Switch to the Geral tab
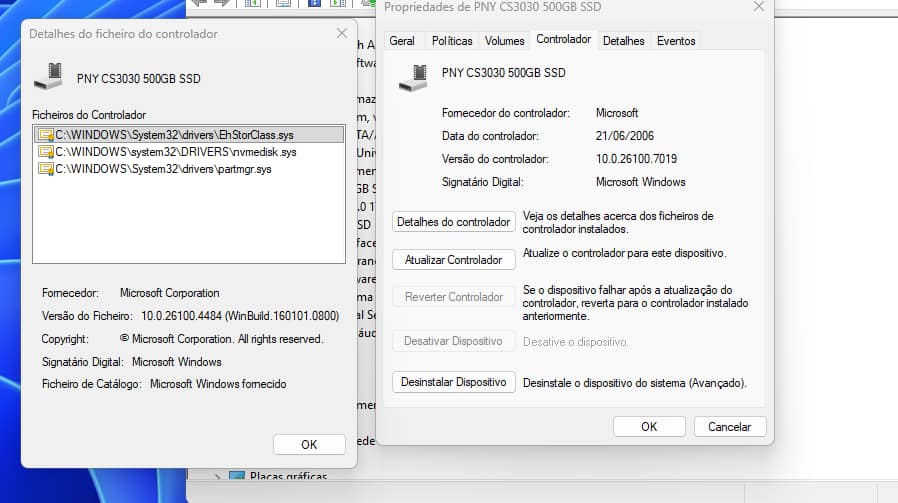 click(x=402, y=41)
